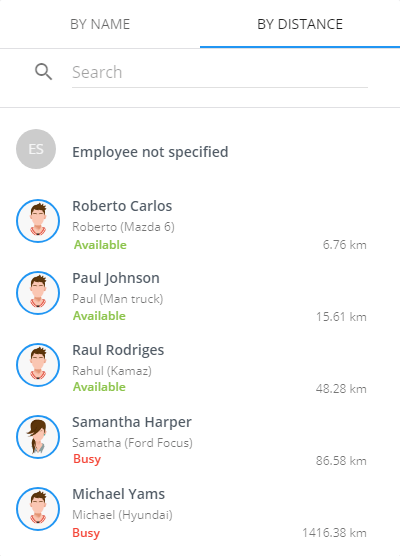Select Roberto Carlos's avatar
This screenshot has height=556, width=400.
click(x=38, y=221)
